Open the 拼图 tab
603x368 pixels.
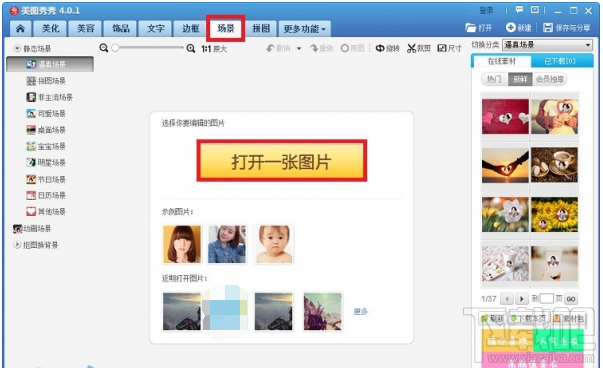(x=261, y=28)
